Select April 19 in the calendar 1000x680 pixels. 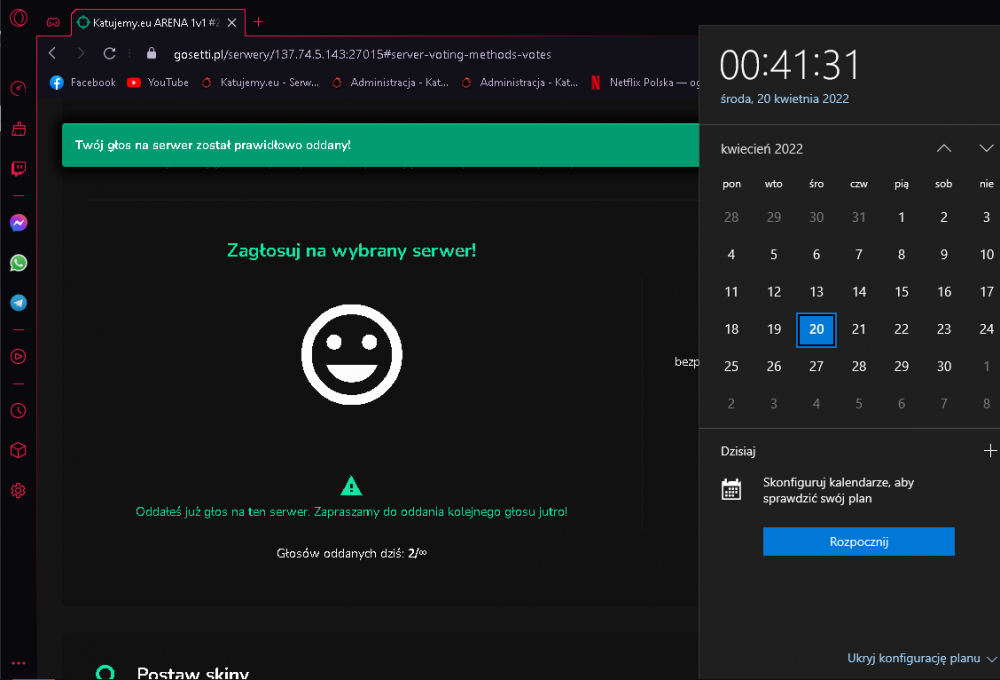coord(774,329)
